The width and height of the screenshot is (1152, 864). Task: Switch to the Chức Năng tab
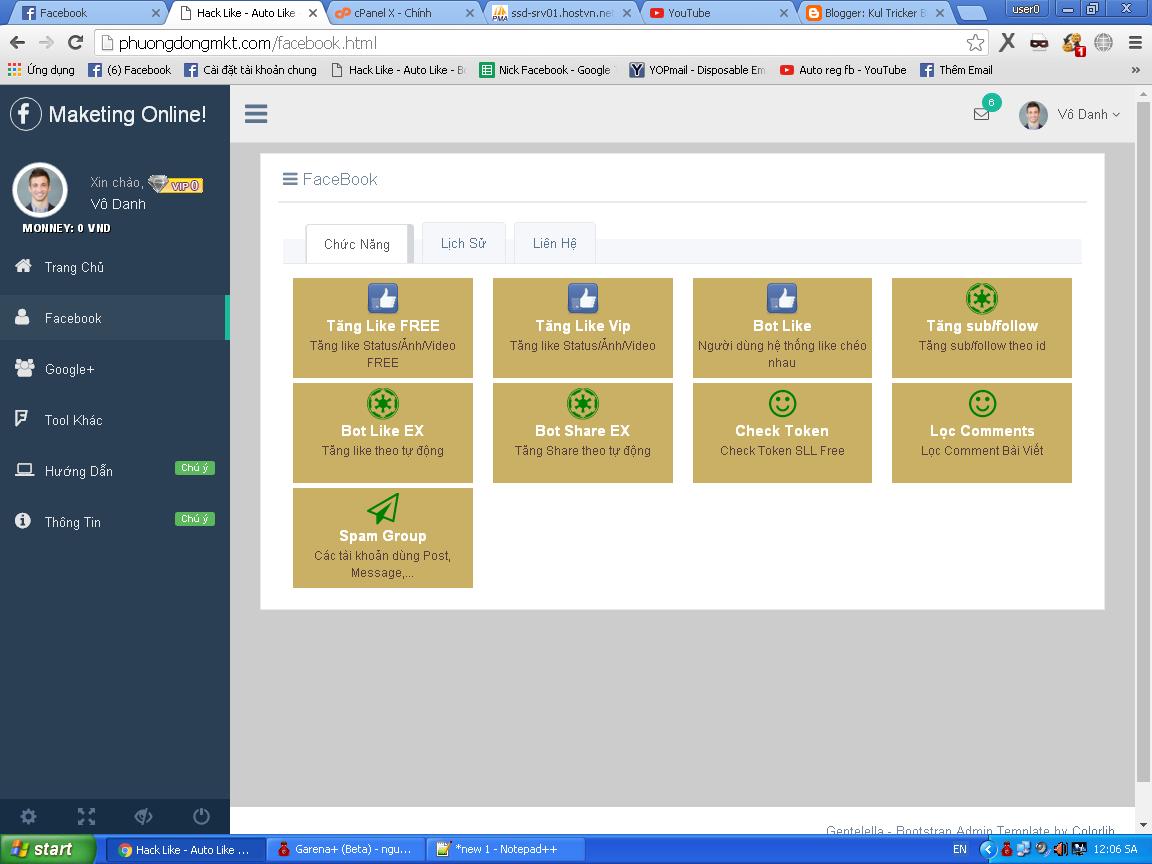[357, 244]
